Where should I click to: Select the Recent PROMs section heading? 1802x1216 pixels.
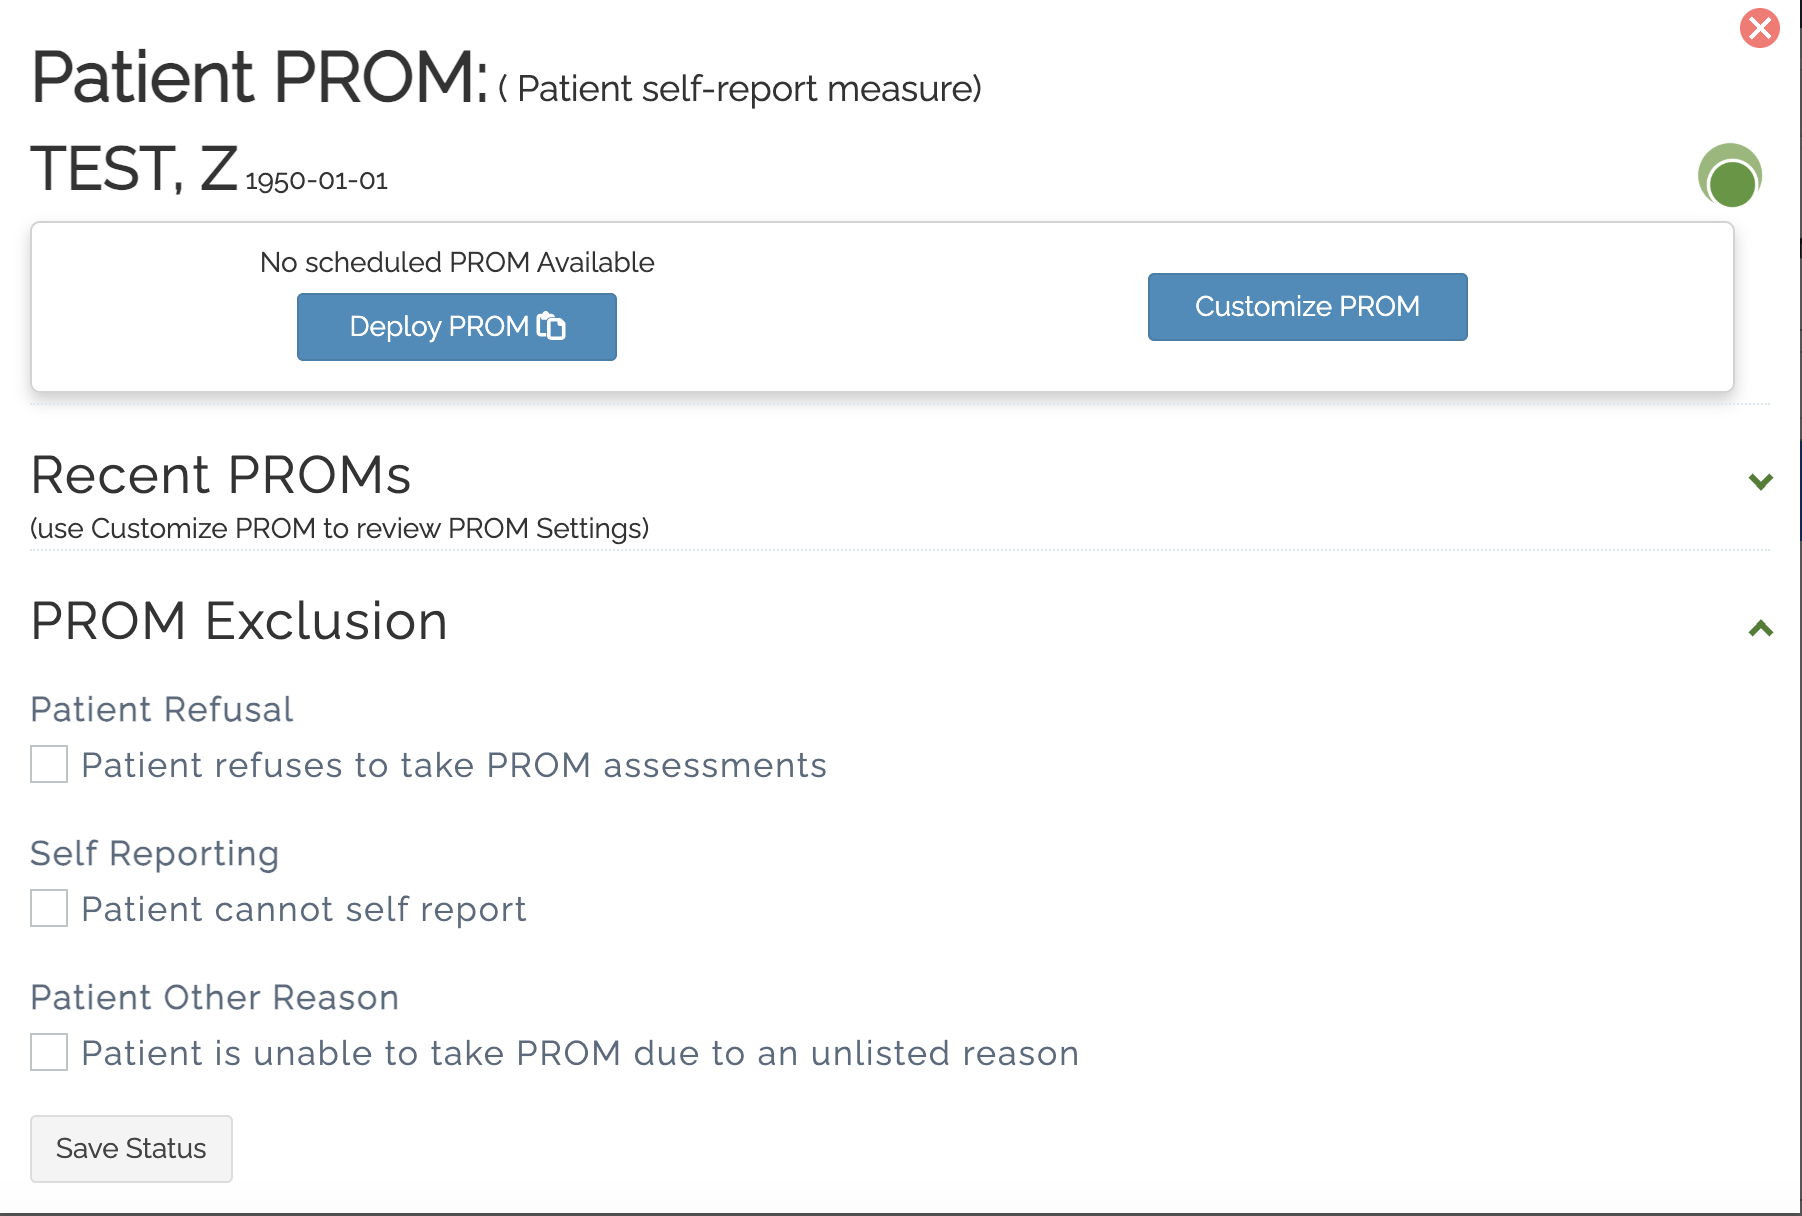coord(221,475)
